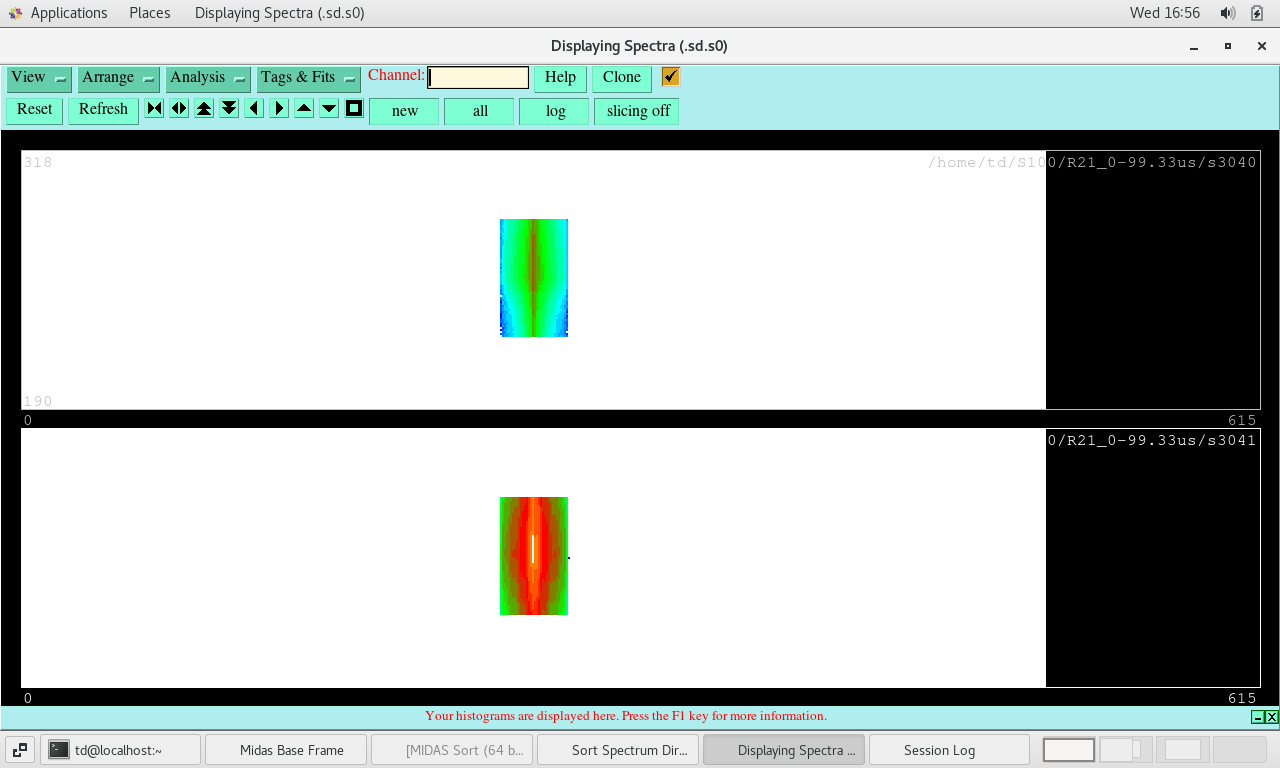Click the 615 label below the s3040 spectrum

(1242, 421)
